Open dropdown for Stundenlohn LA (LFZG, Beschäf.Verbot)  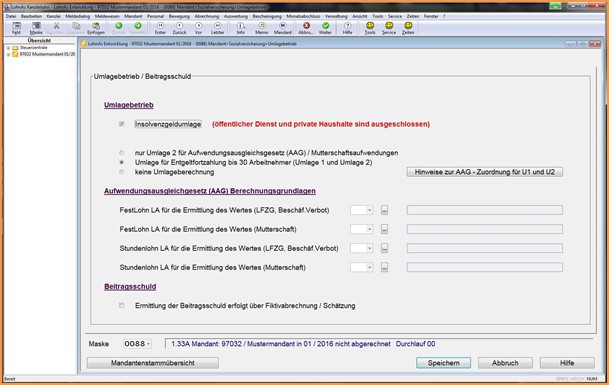(369, 248)
